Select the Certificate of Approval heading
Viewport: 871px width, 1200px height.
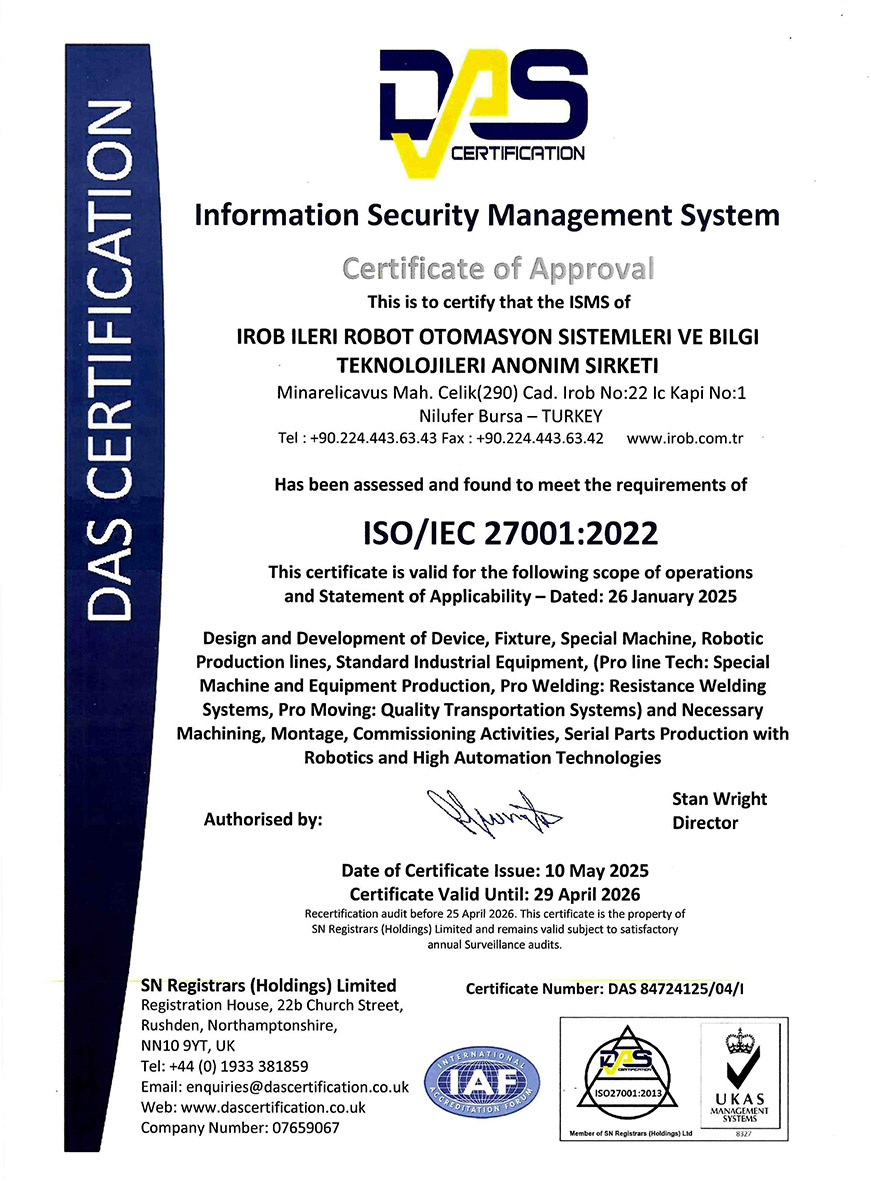tap(498, 268)
